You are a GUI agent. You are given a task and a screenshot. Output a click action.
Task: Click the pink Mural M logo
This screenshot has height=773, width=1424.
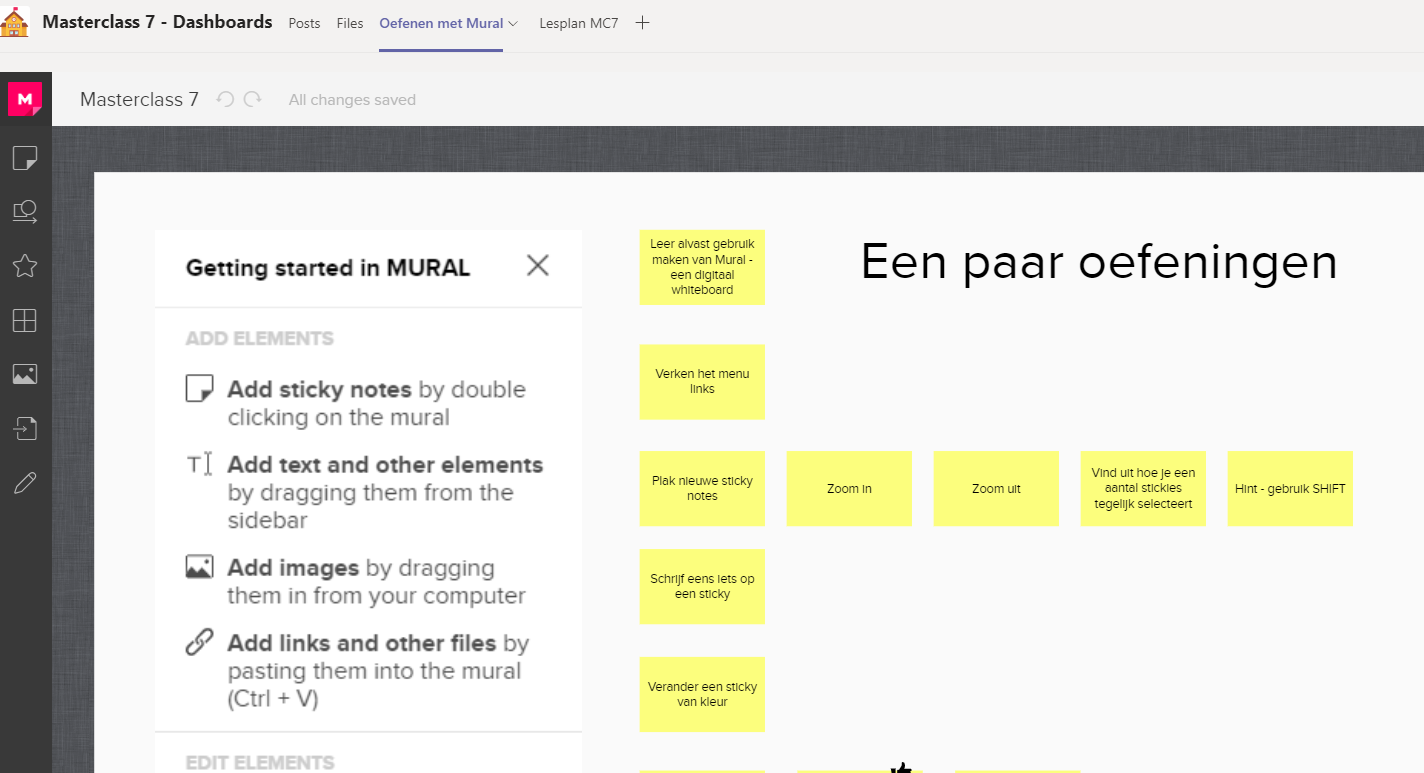click(25, 99)
